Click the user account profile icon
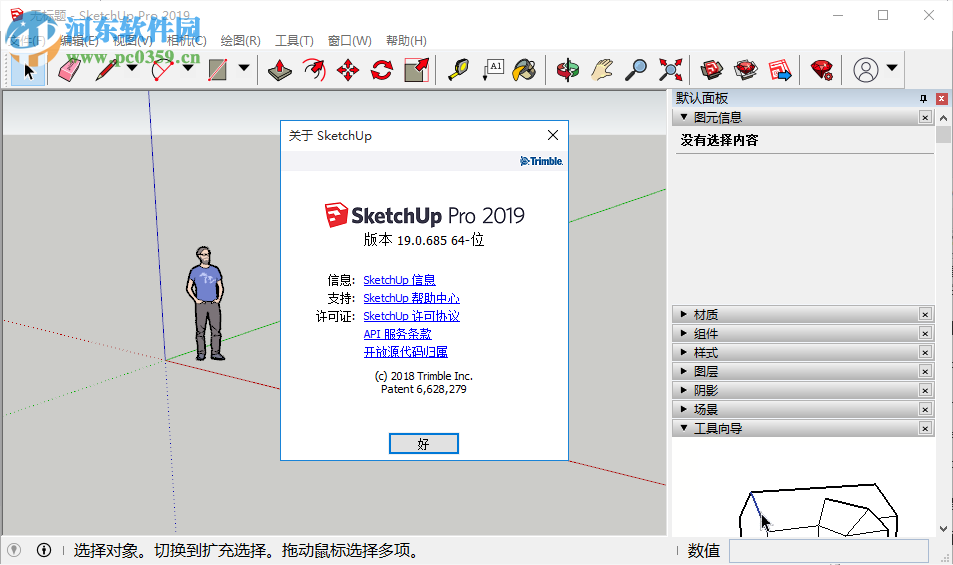The height and width of the screenshot is (565, 953). [865, 70]
